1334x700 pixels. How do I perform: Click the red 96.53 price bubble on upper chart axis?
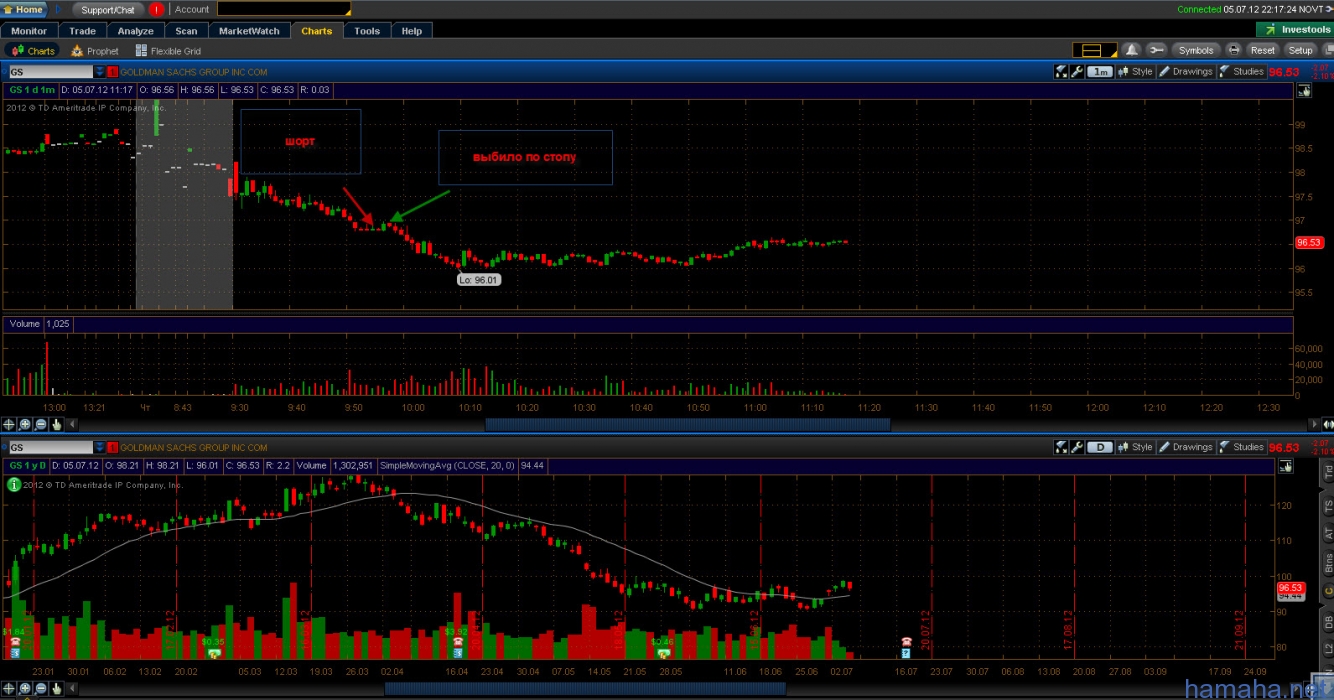1309,242
